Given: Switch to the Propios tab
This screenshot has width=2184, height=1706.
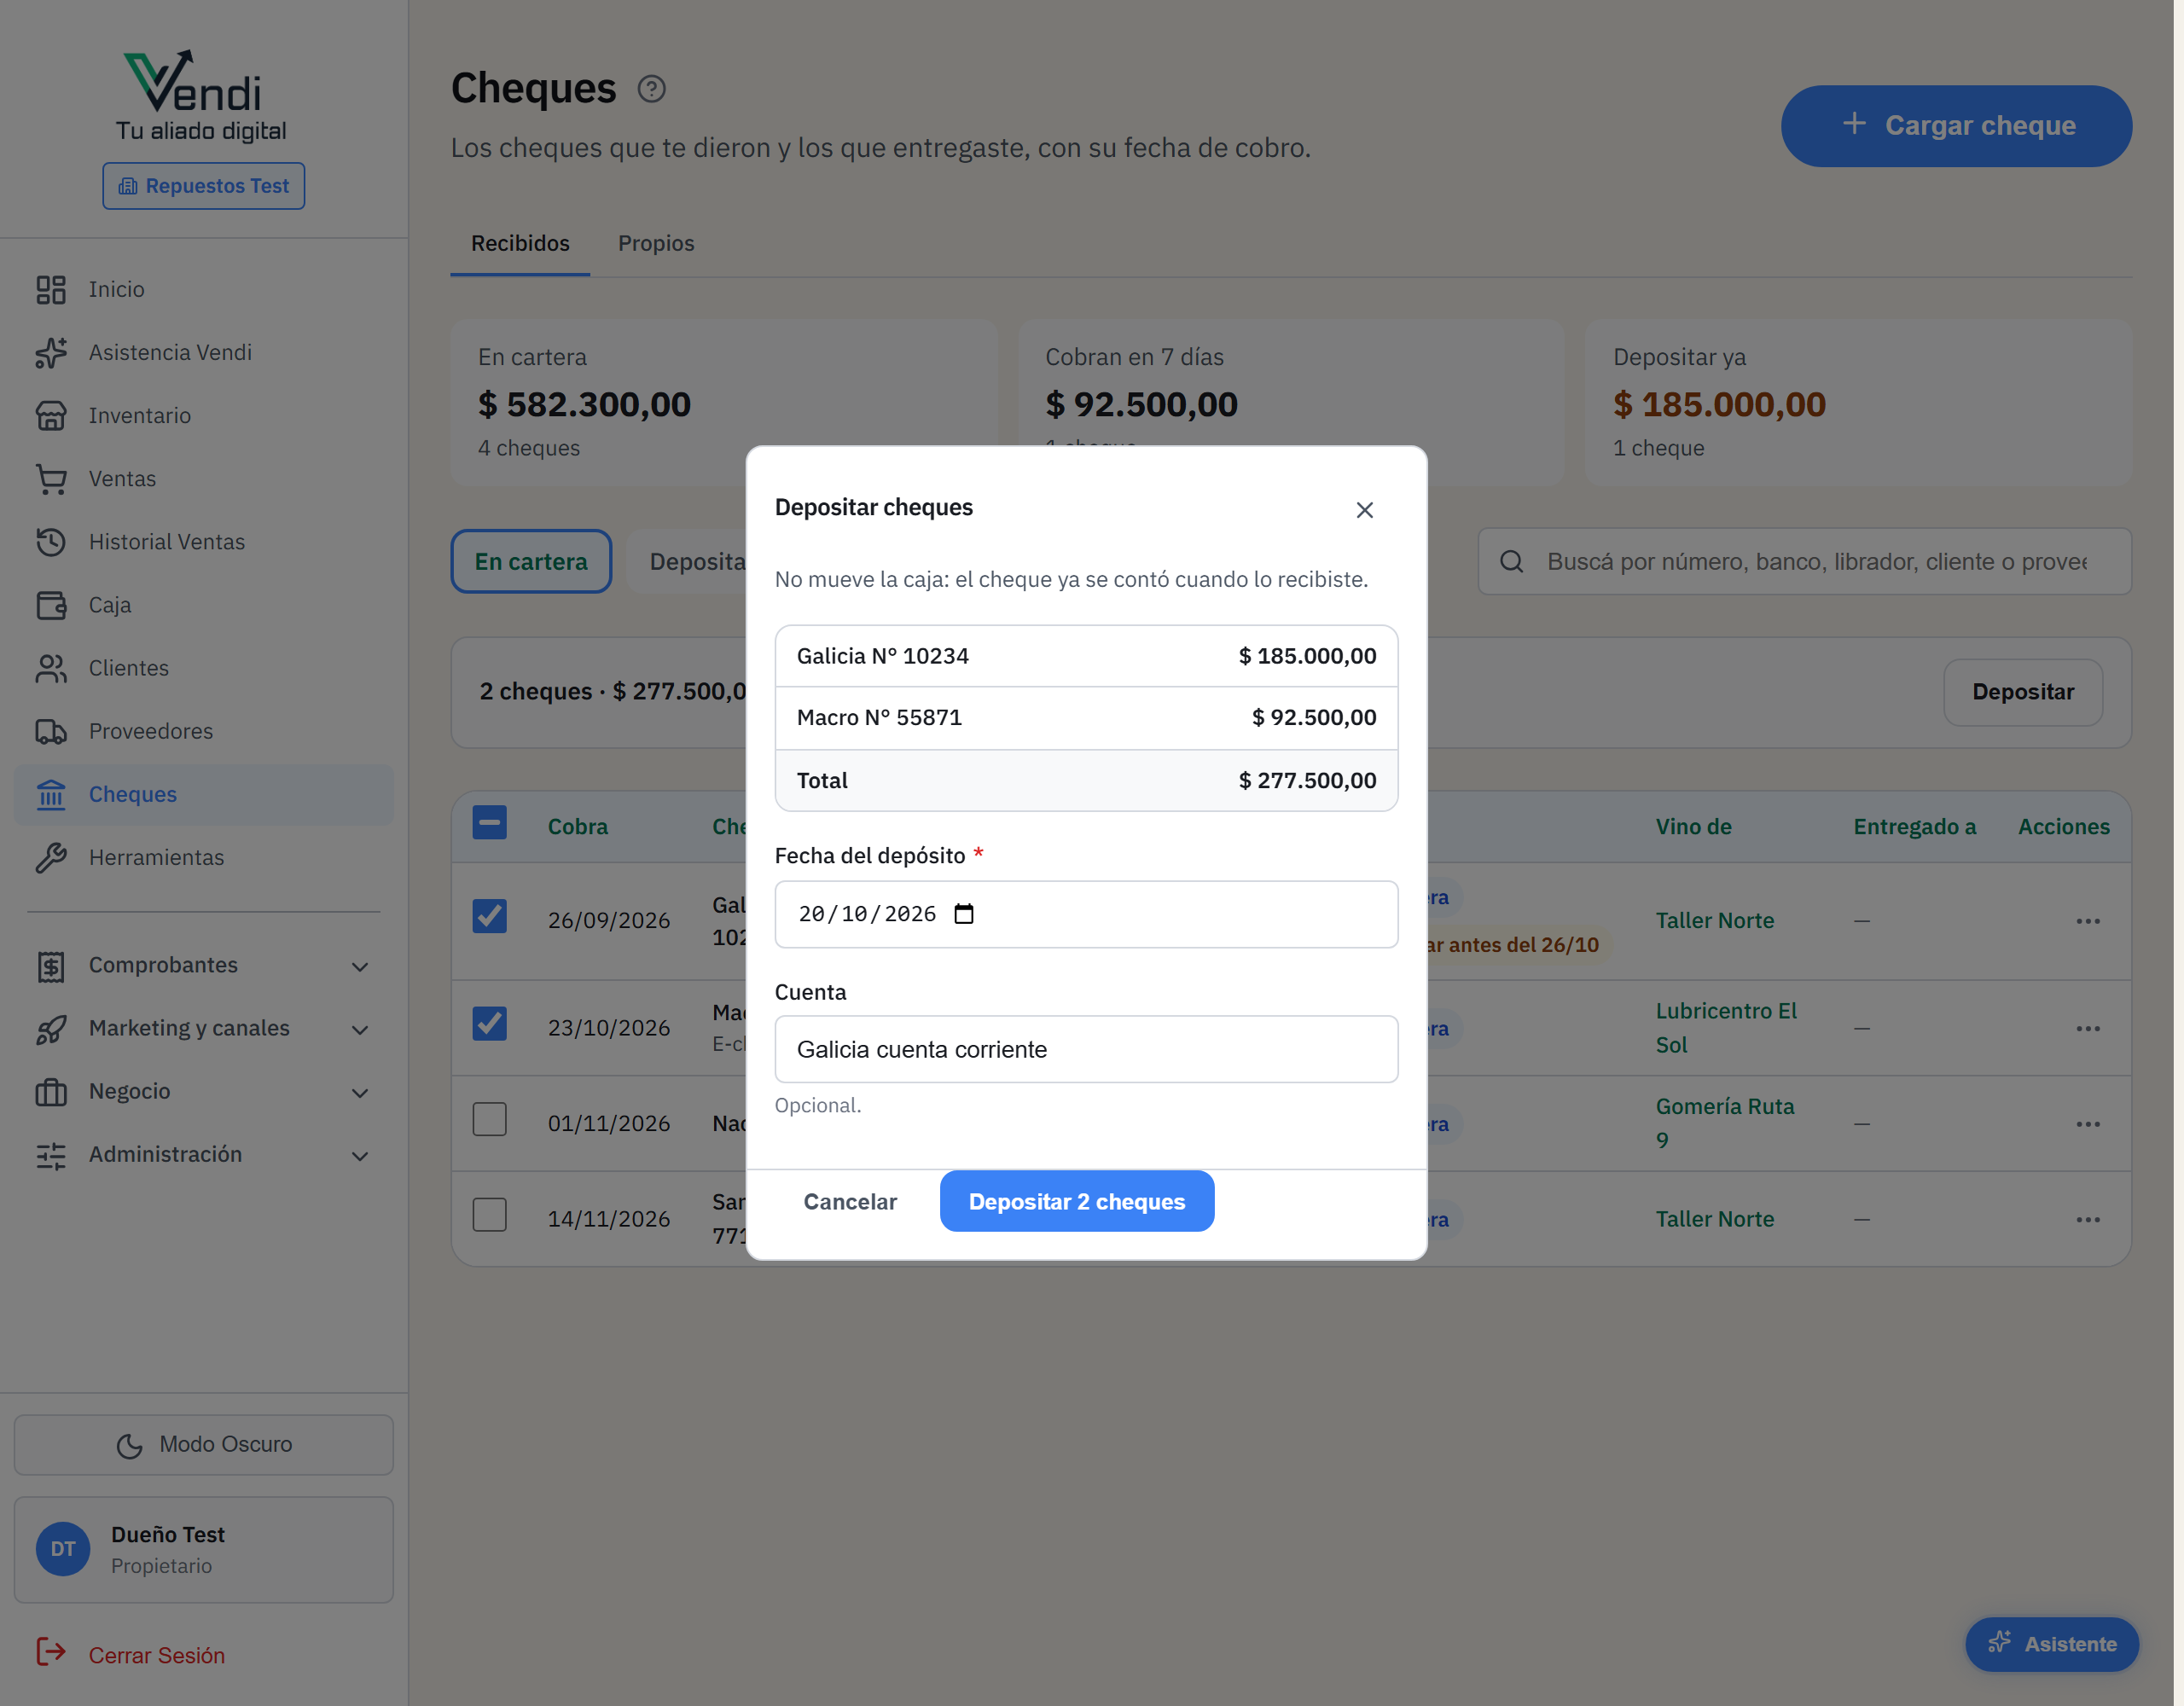Looking at the screenshot, I should pyautogui.click(x=656, y=243).
